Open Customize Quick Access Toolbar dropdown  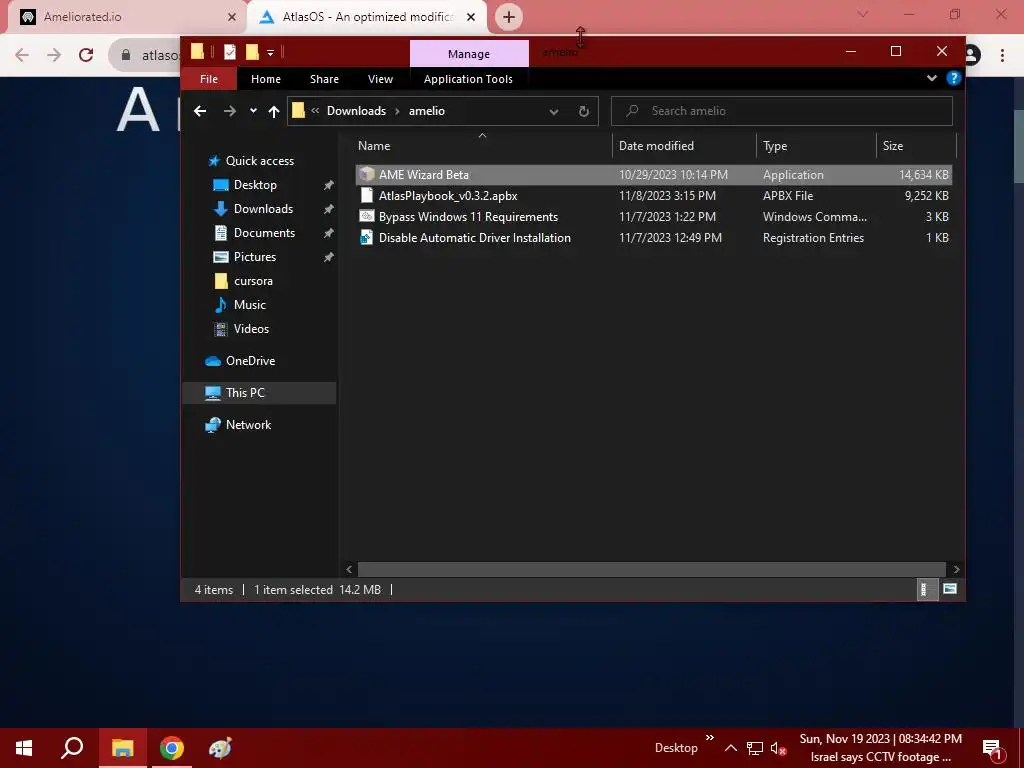[270, 52]
